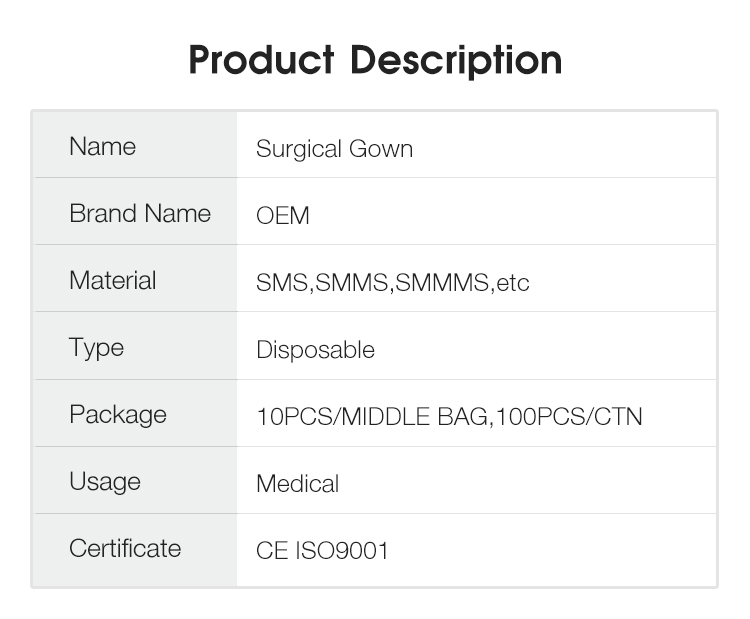Select the Usage label cell

tap(136, 480)
